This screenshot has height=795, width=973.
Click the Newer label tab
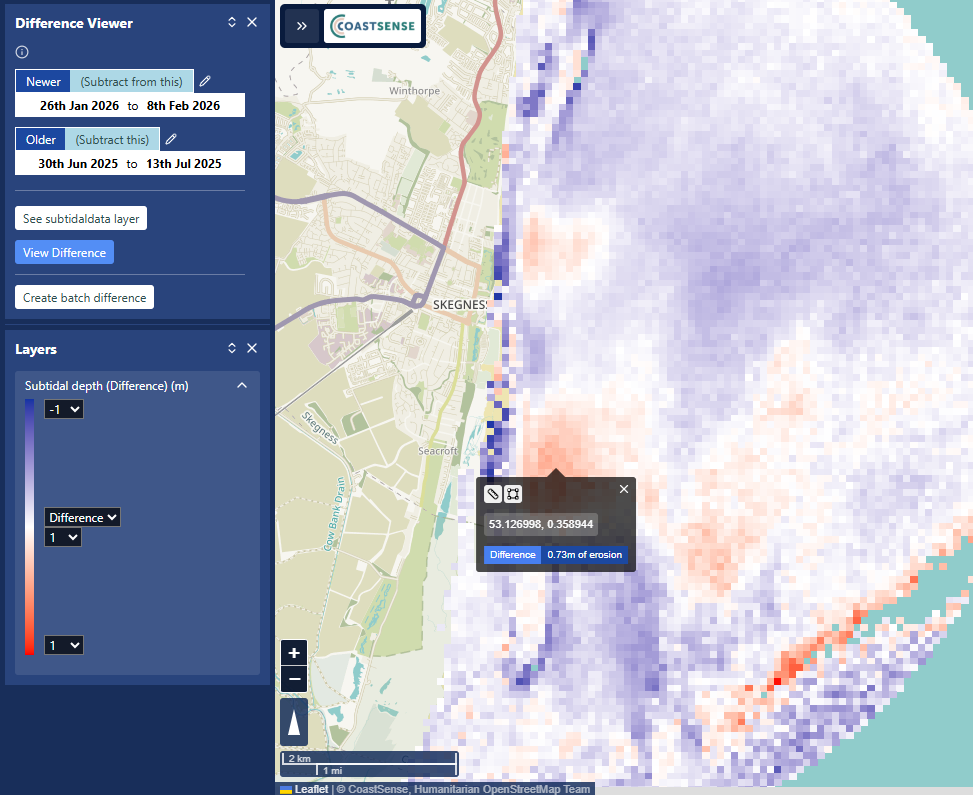(43, 82)
